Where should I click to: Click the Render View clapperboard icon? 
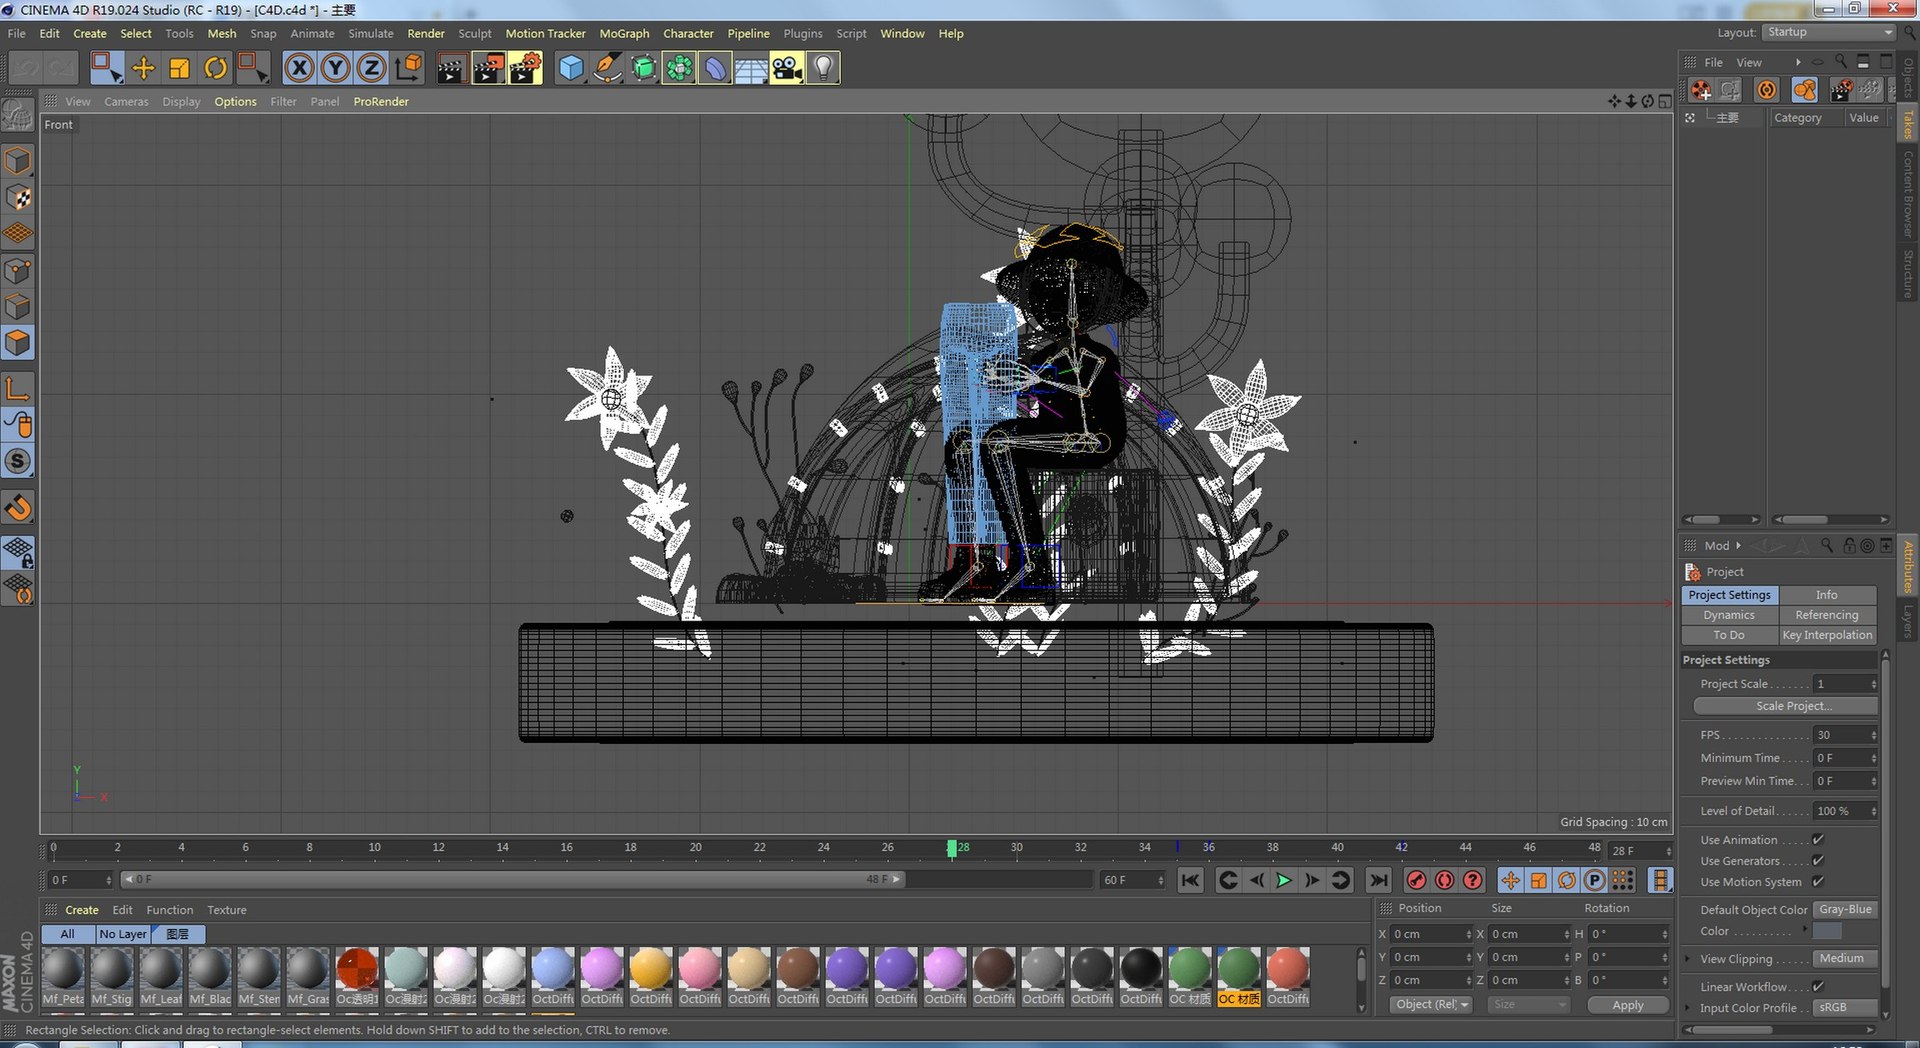pos(451,68)
